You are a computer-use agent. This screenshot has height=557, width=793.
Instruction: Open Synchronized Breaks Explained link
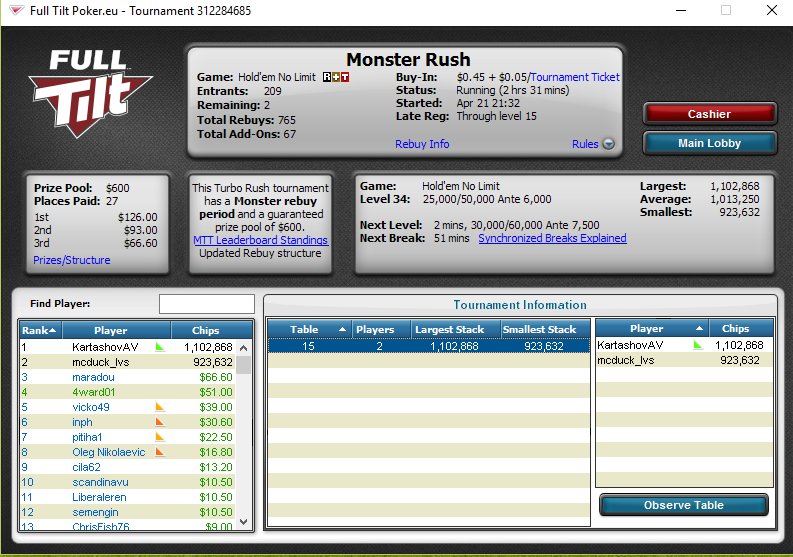552,238
